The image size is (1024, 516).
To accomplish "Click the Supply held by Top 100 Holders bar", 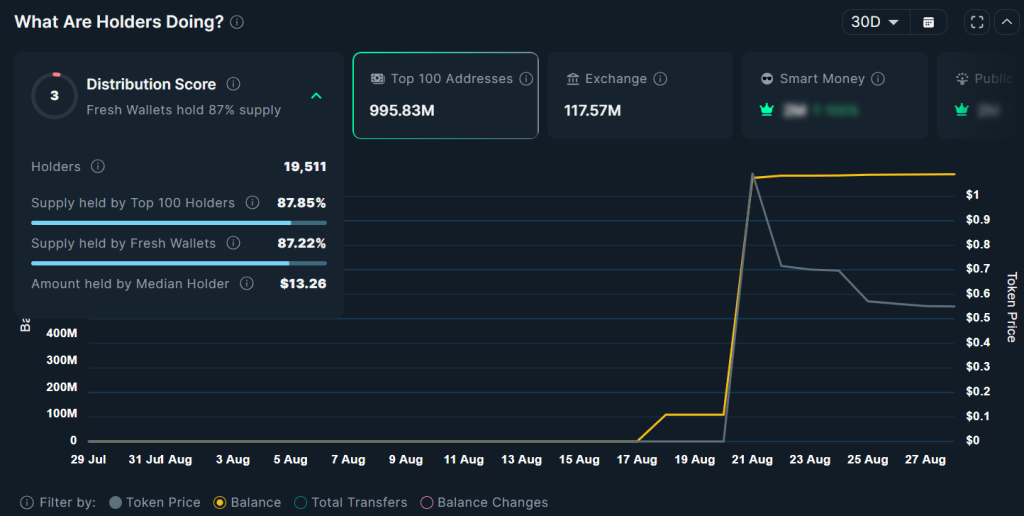I will 178,222.
